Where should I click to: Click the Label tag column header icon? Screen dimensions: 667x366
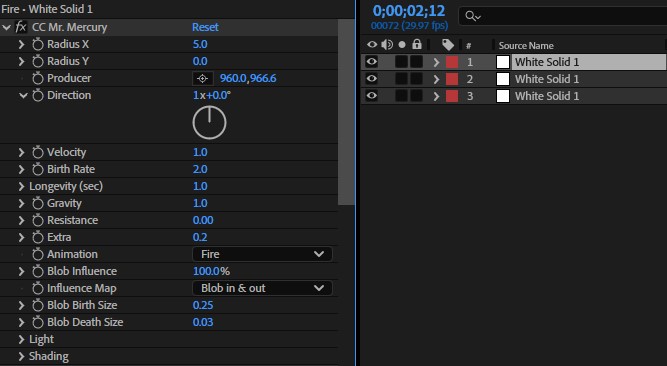pyautogui.click(x=448, y=45)
